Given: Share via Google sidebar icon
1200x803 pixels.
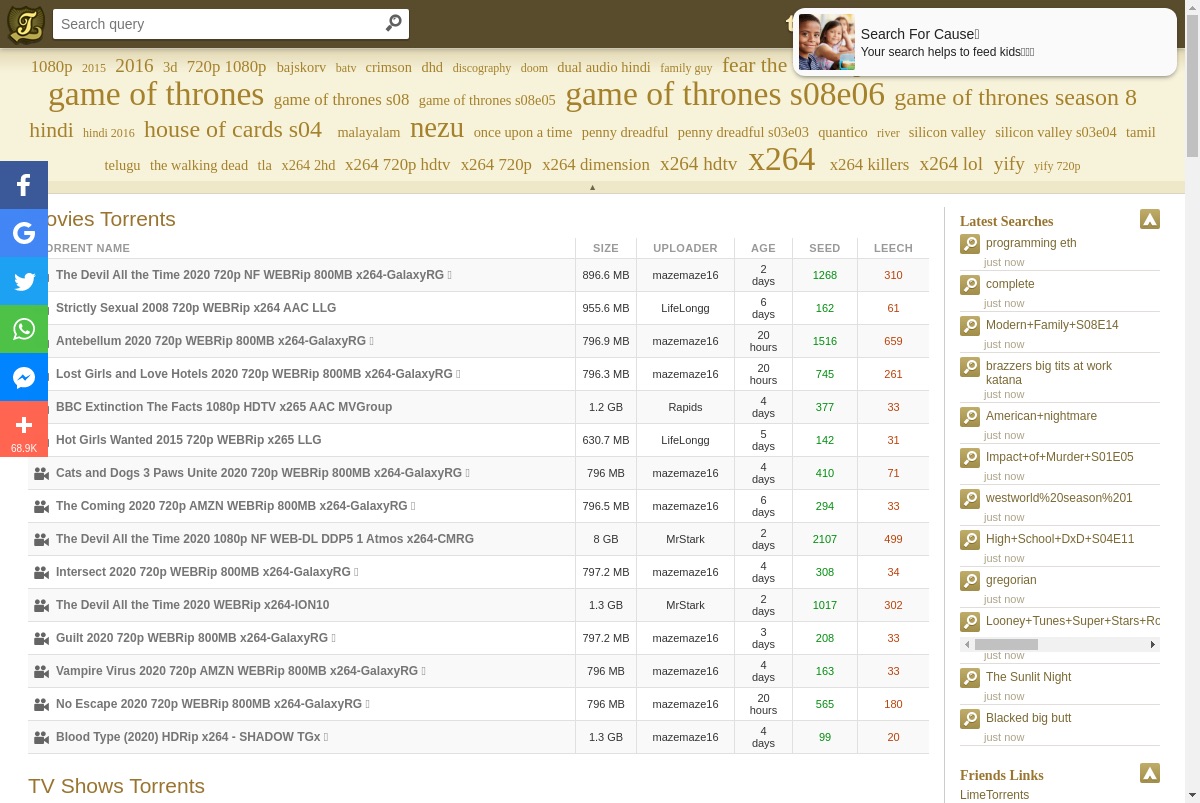Looking at the screenshot, I should [x=24, y=233].
